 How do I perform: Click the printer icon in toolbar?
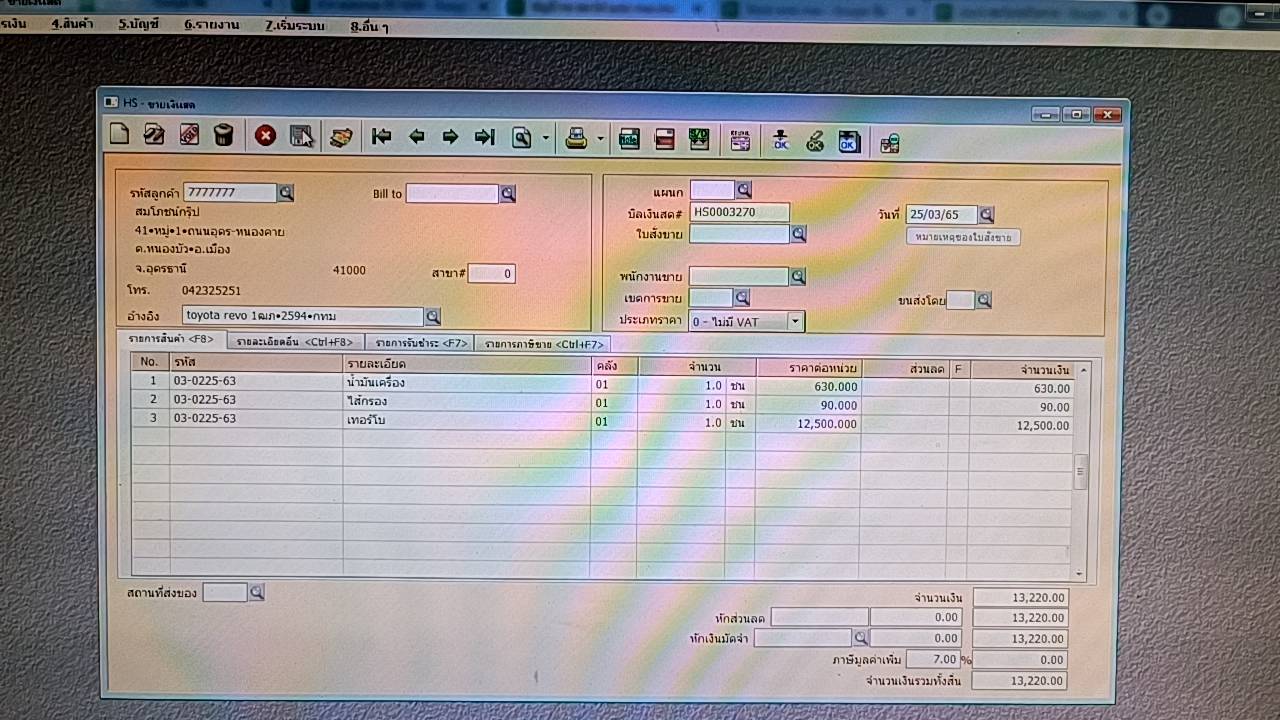[576, 139]
